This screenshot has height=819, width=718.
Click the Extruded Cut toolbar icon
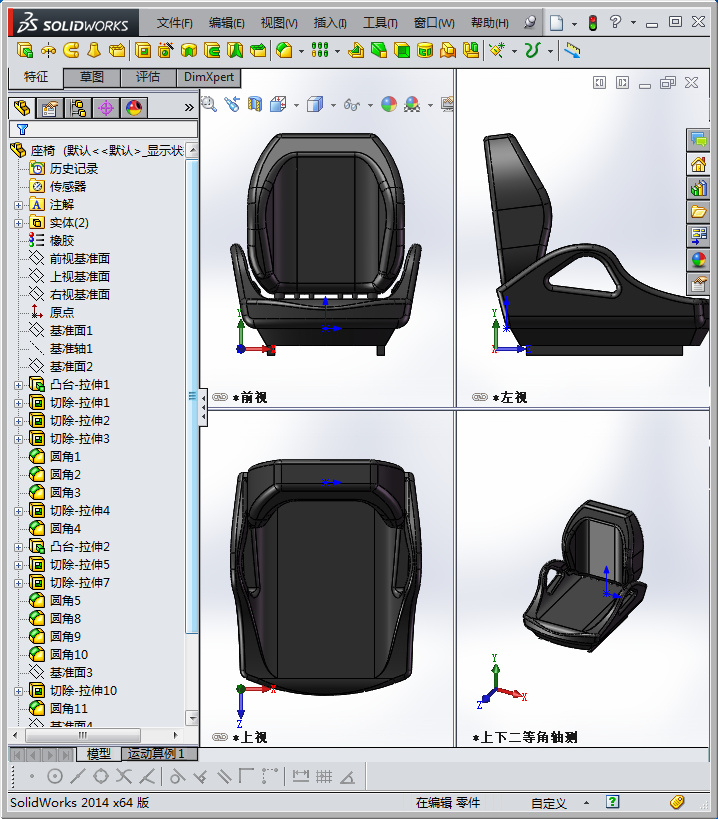click(143, 51)
